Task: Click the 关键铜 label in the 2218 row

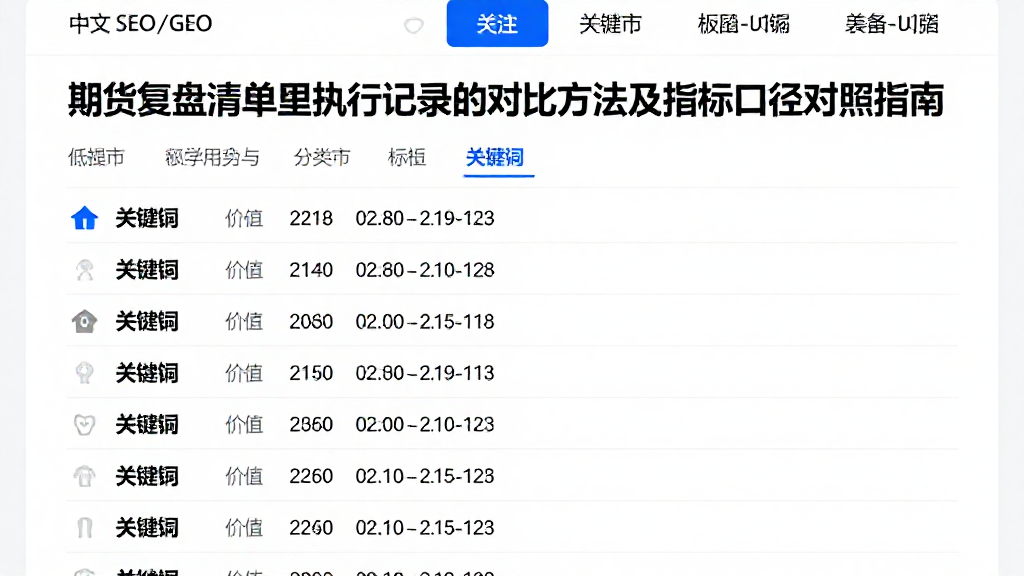Action: (147, 218)
